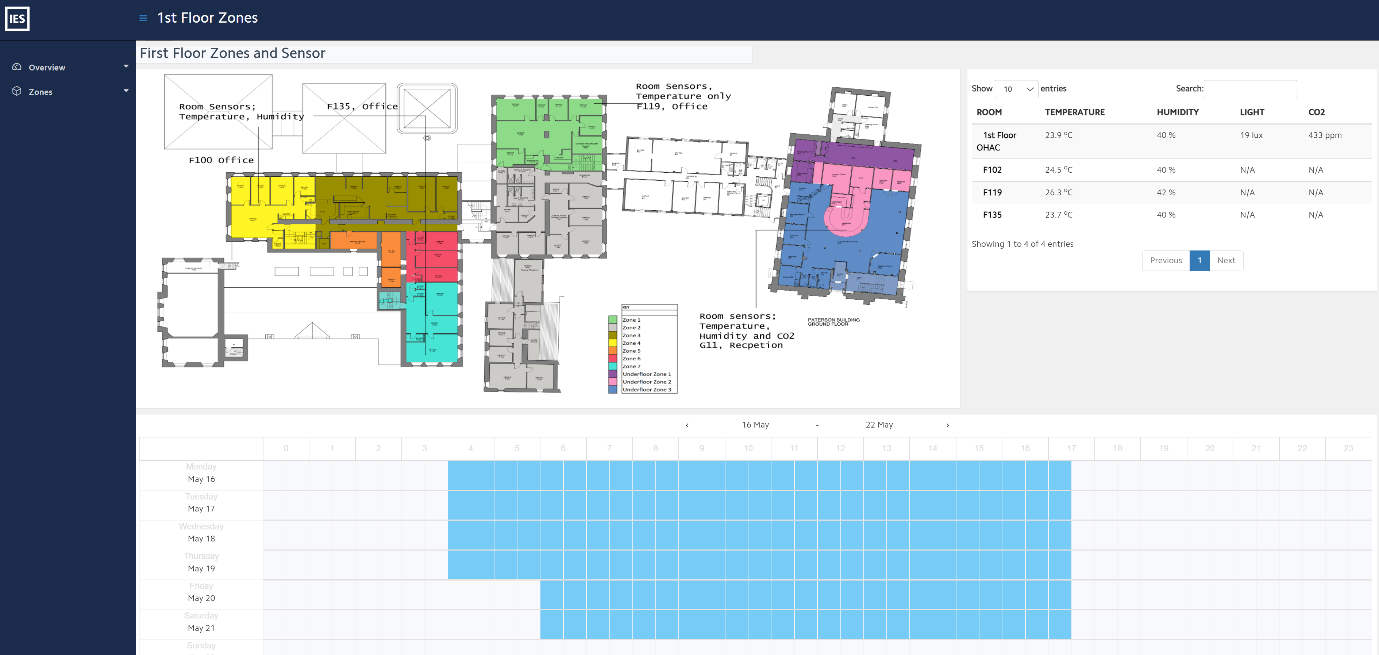Click into the table Search field

tap(1250, 89)
